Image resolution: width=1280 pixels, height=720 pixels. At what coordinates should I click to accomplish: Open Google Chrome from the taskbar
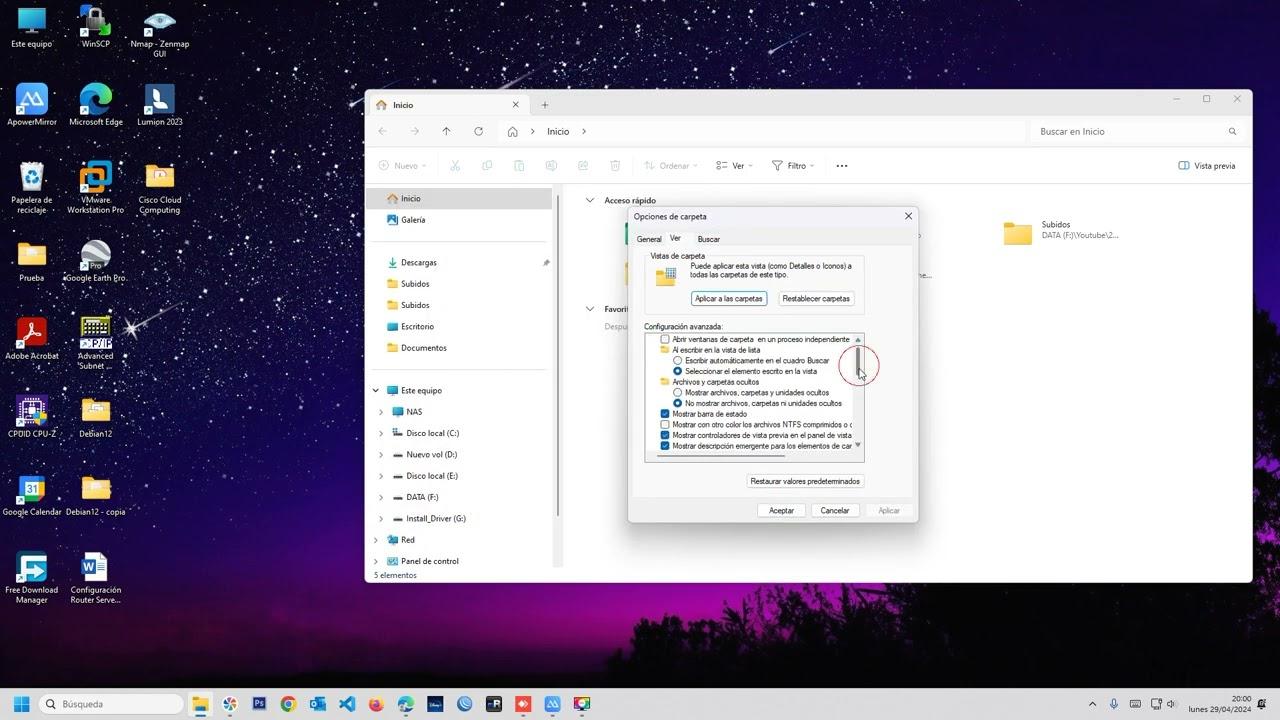(x=289, y=704)
